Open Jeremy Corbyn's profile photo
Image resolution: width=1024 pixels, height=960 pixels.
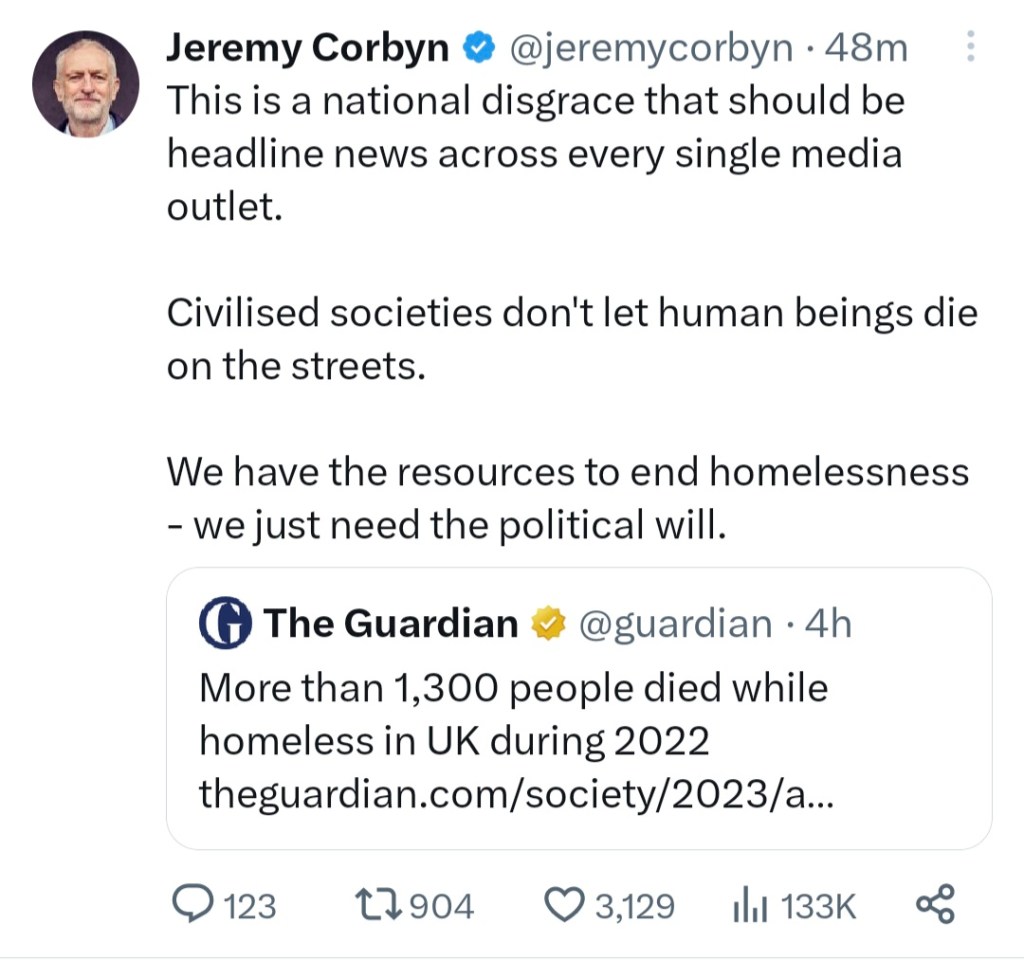pos(84,83)
